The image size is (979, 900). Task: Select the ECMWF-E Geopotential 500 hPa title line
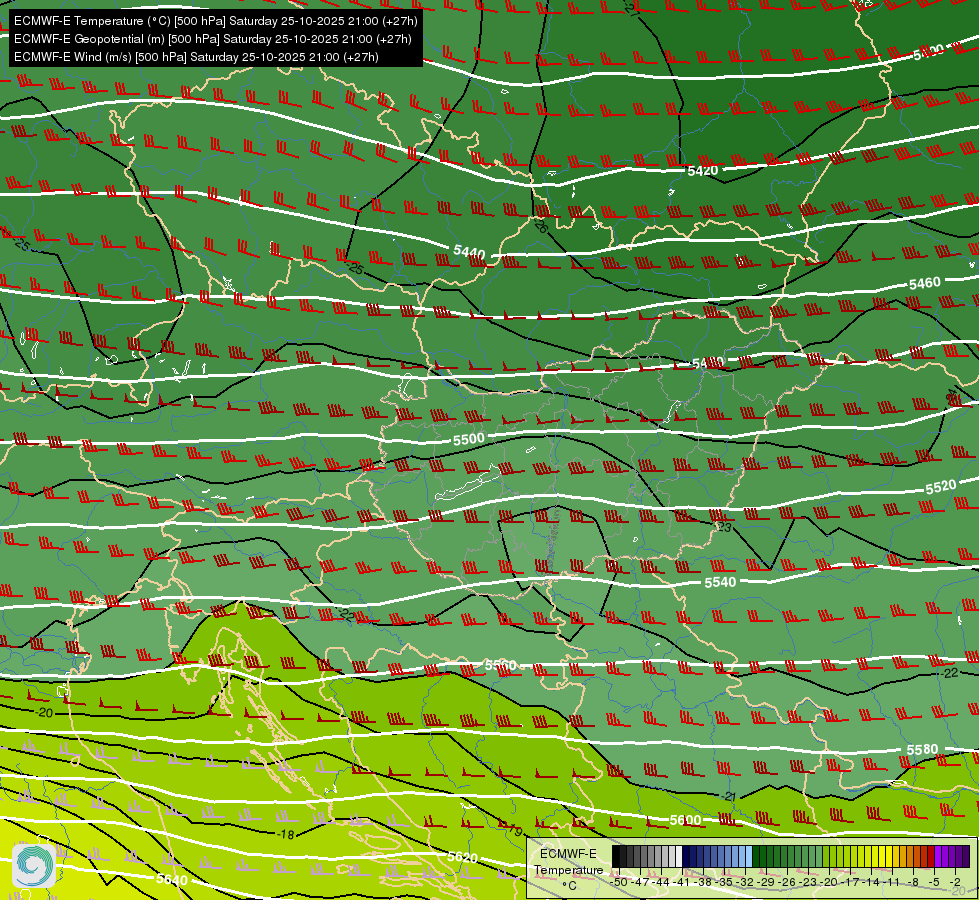[212, 39]
